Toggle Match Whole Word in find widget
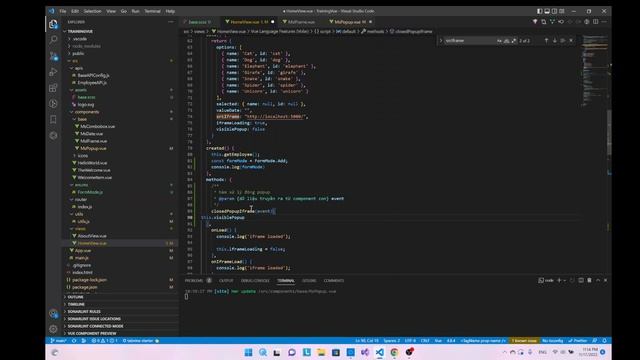The height and width of the screenshot is (360, 640). pos(507,41)
